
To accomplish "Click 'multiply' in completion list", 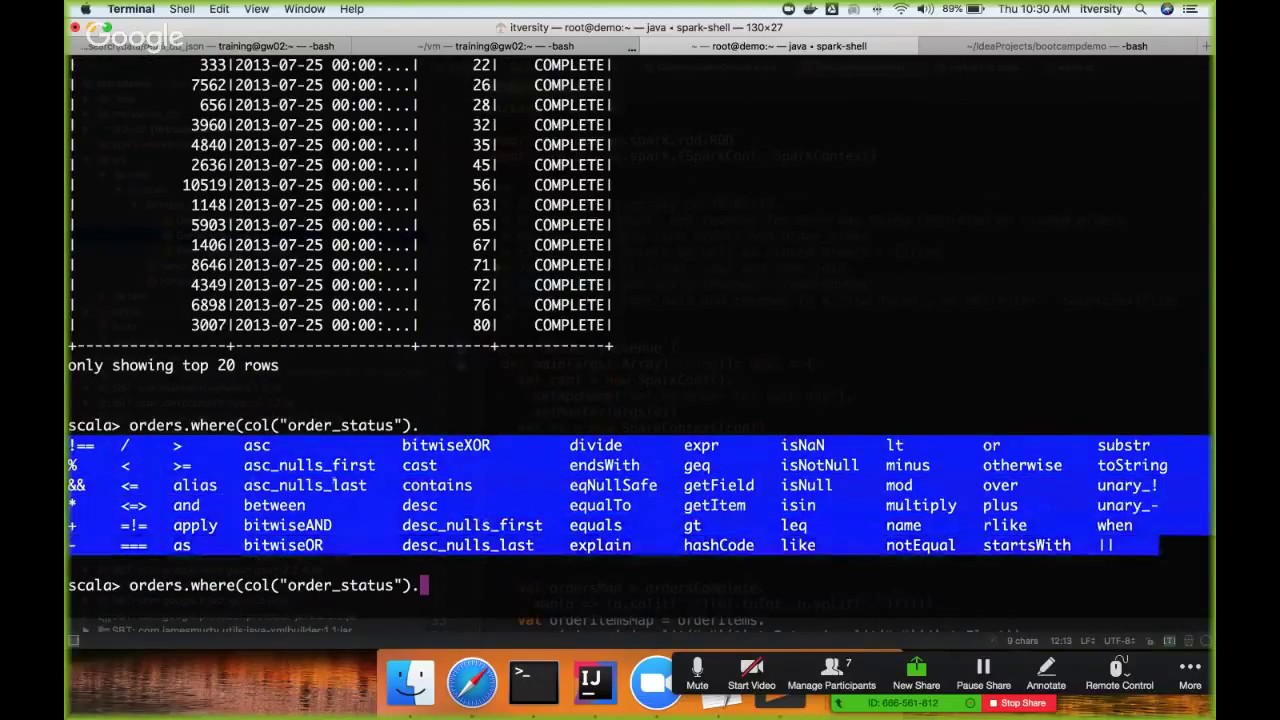I will [921, 505].
